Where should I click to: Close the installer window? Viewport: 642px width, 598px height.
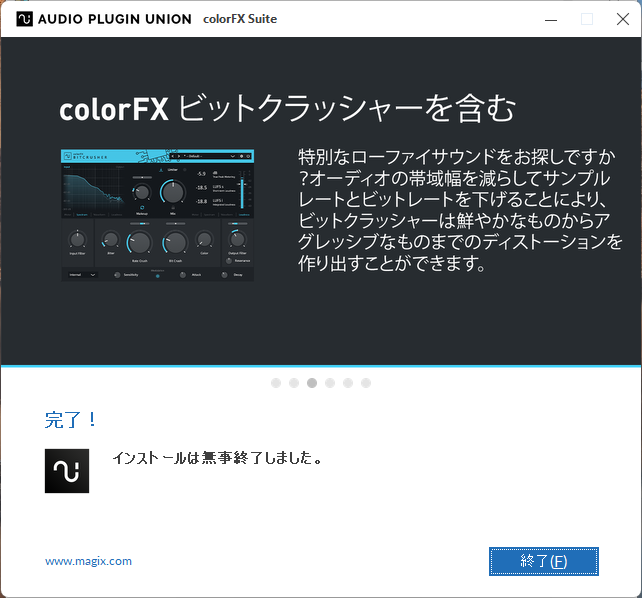pos(623,19)
